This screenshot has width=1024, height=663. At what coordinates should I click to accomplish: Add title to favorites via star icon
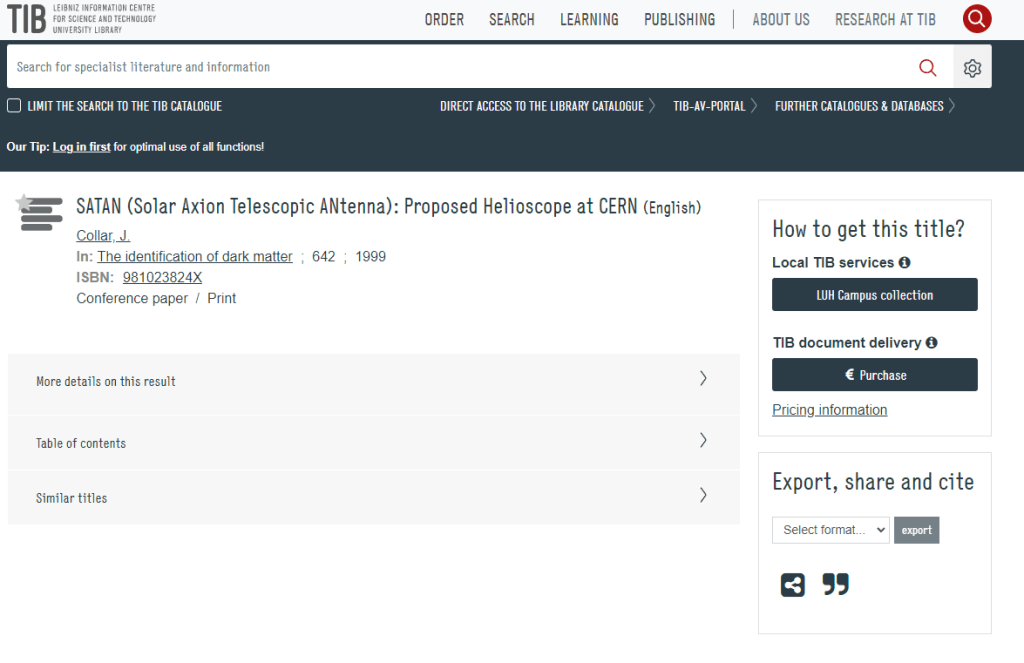(24, 204)
